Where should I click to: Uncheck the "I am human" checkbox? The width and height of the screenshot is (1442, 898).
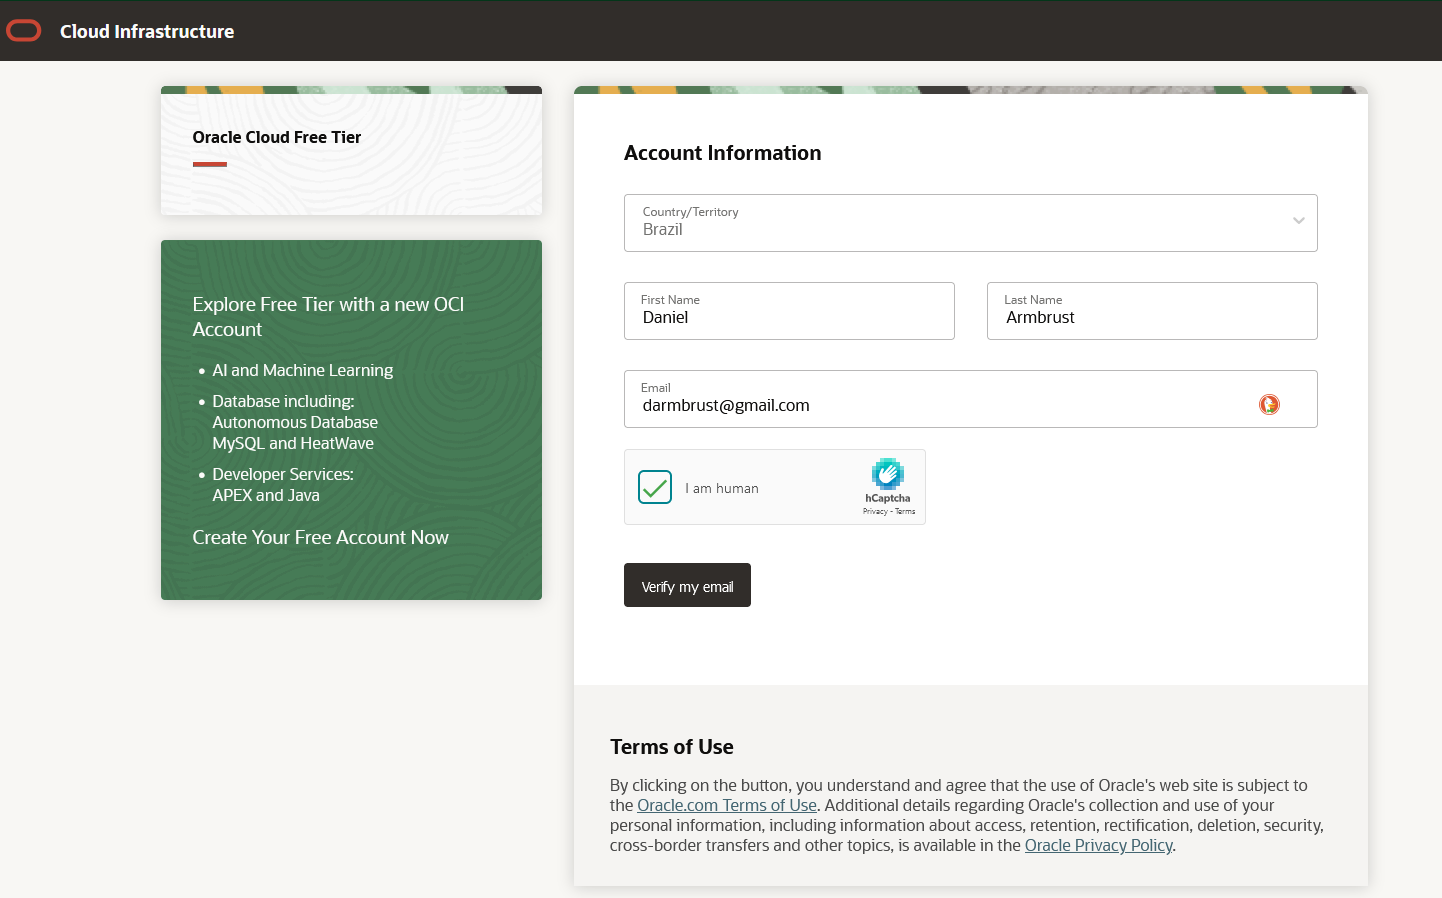point(655,488)
